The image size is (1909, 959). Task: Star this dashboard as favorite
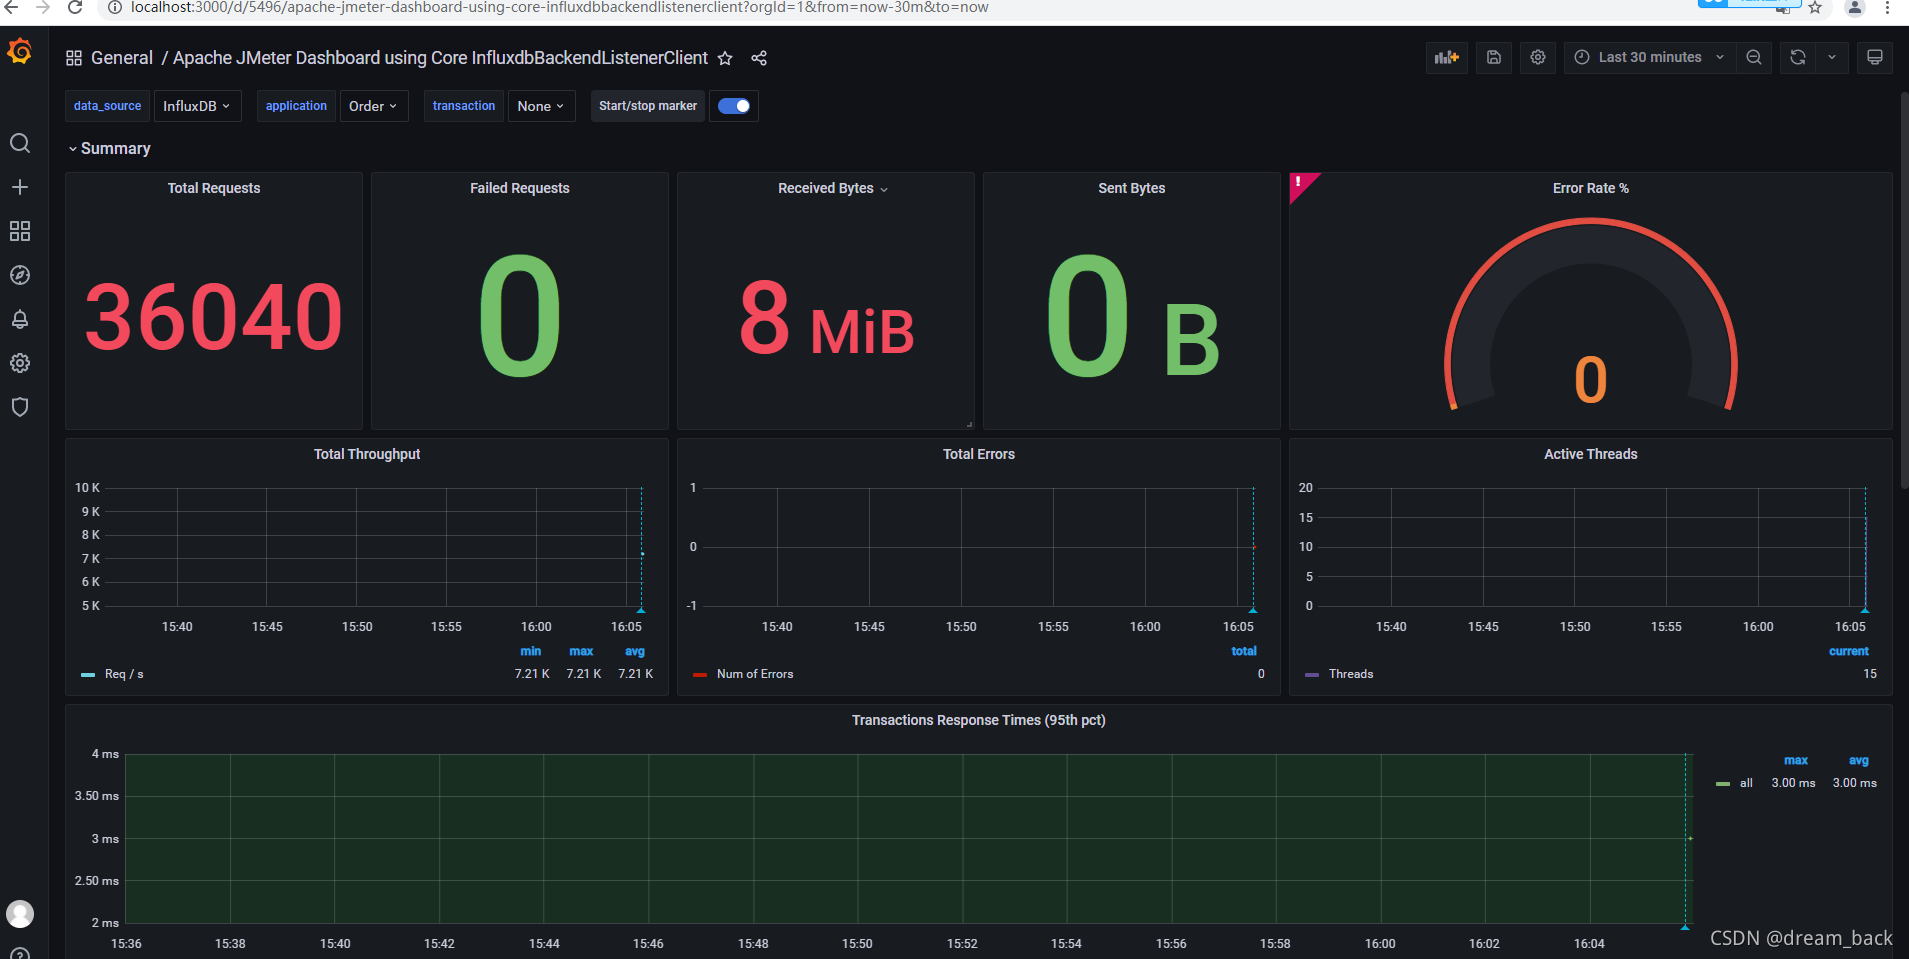click(x=725, y=58)
